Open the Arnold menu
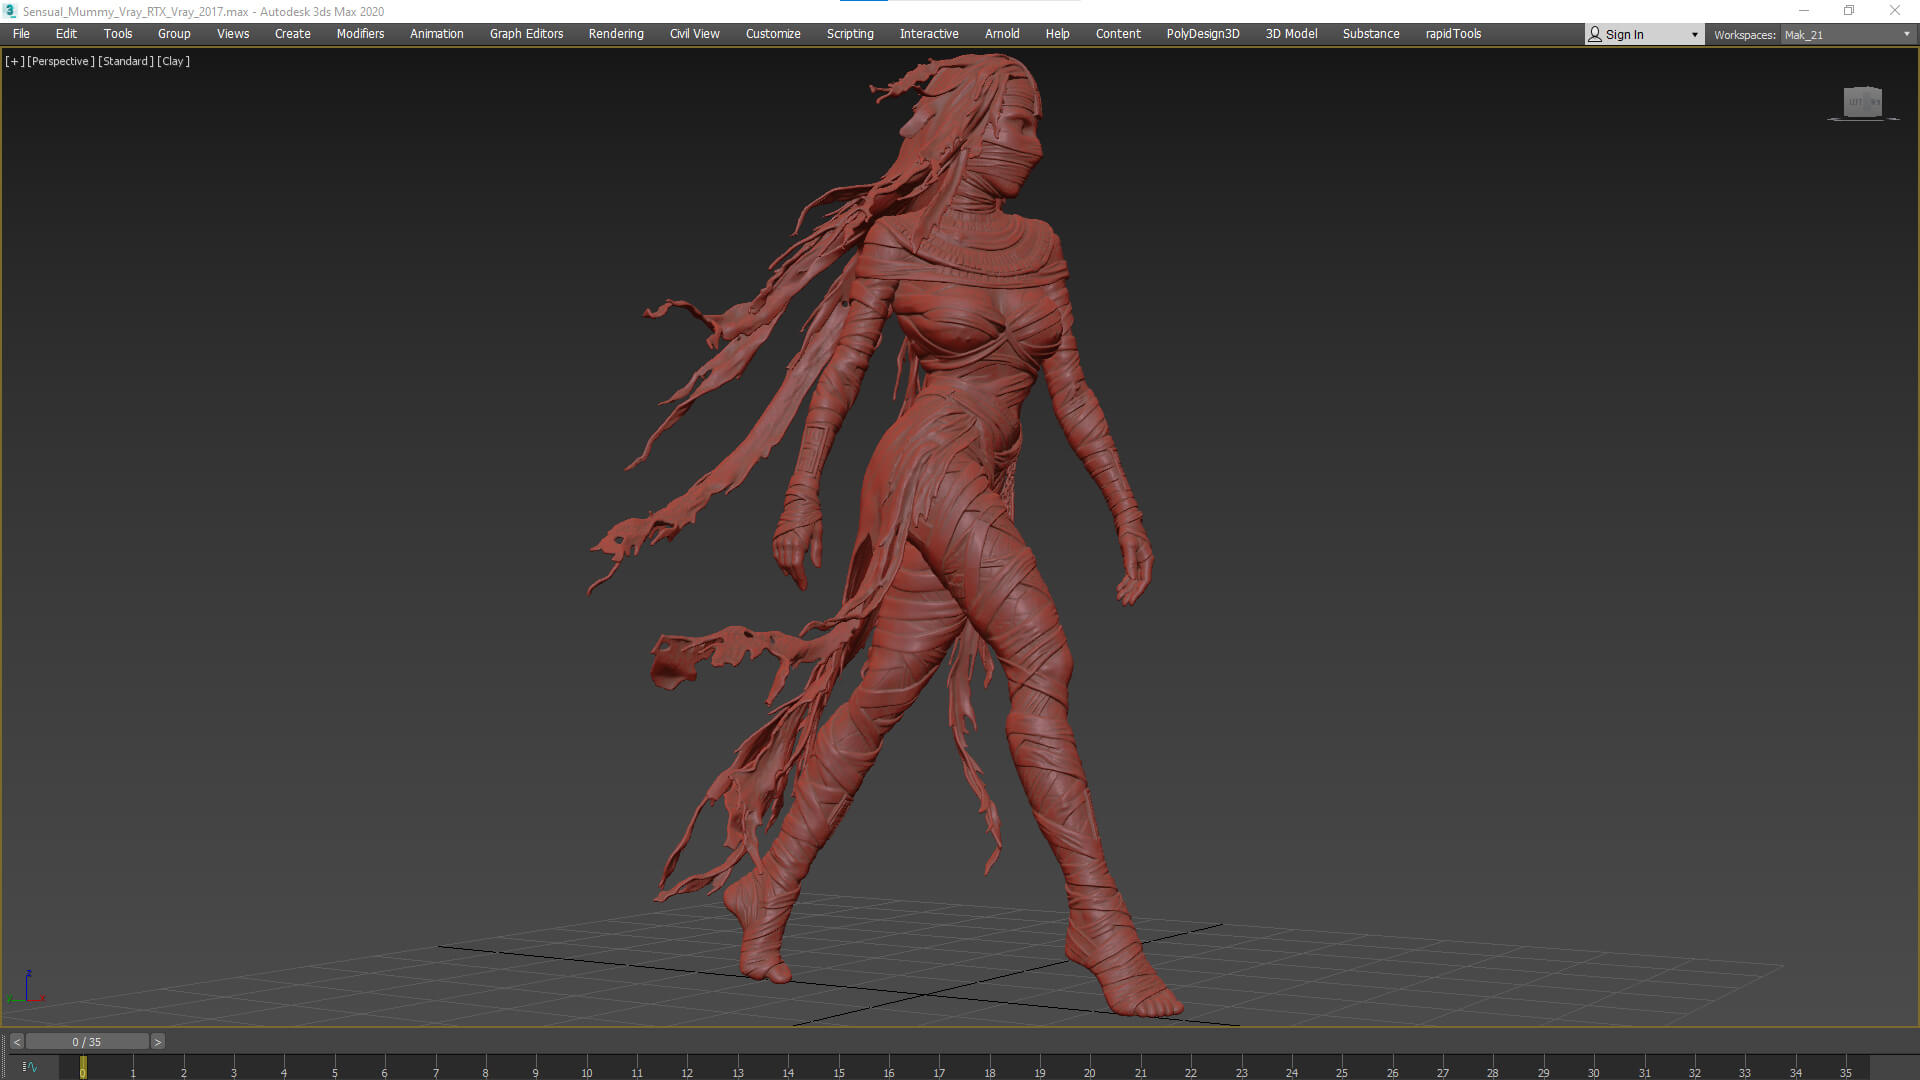 pos(1002,34)
